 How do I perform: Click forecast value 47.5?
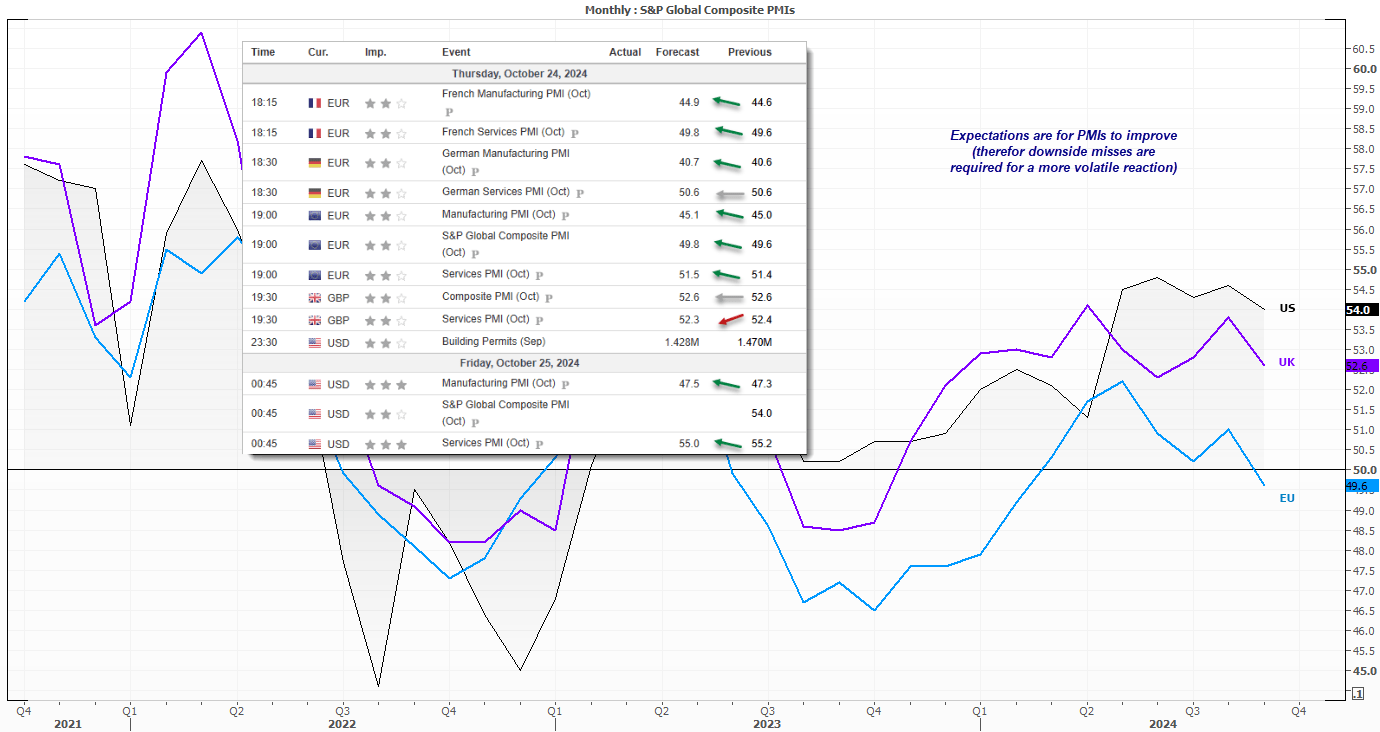688,384
